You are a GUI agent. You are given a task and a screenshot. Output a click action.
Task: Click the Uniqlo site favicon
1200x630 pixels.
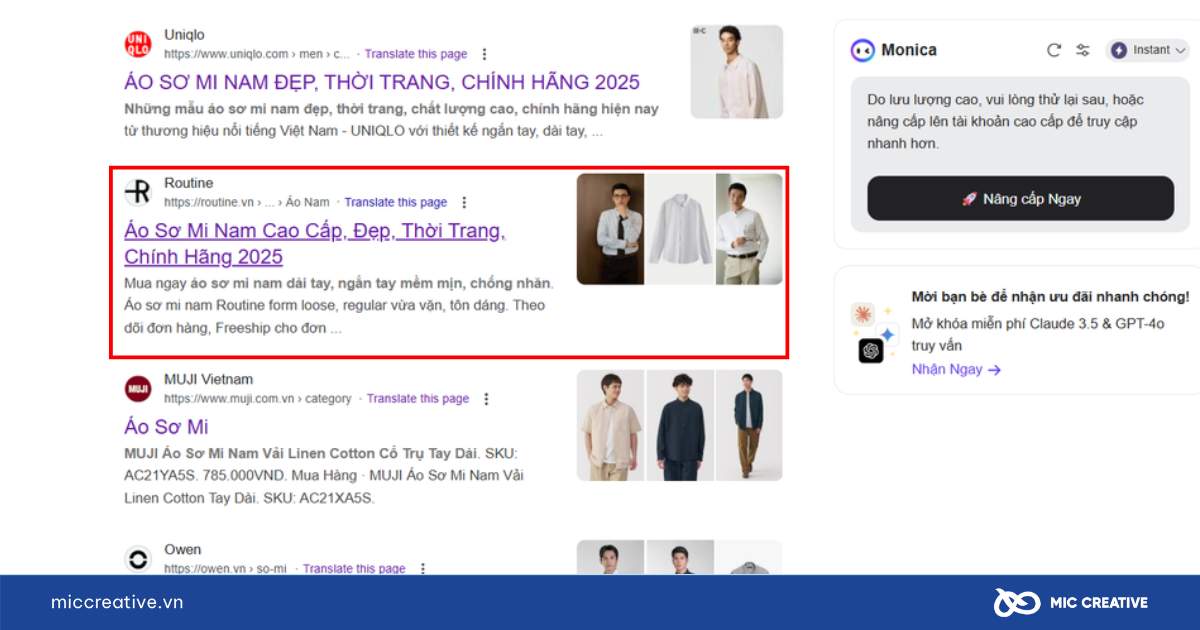pos(137,44)
